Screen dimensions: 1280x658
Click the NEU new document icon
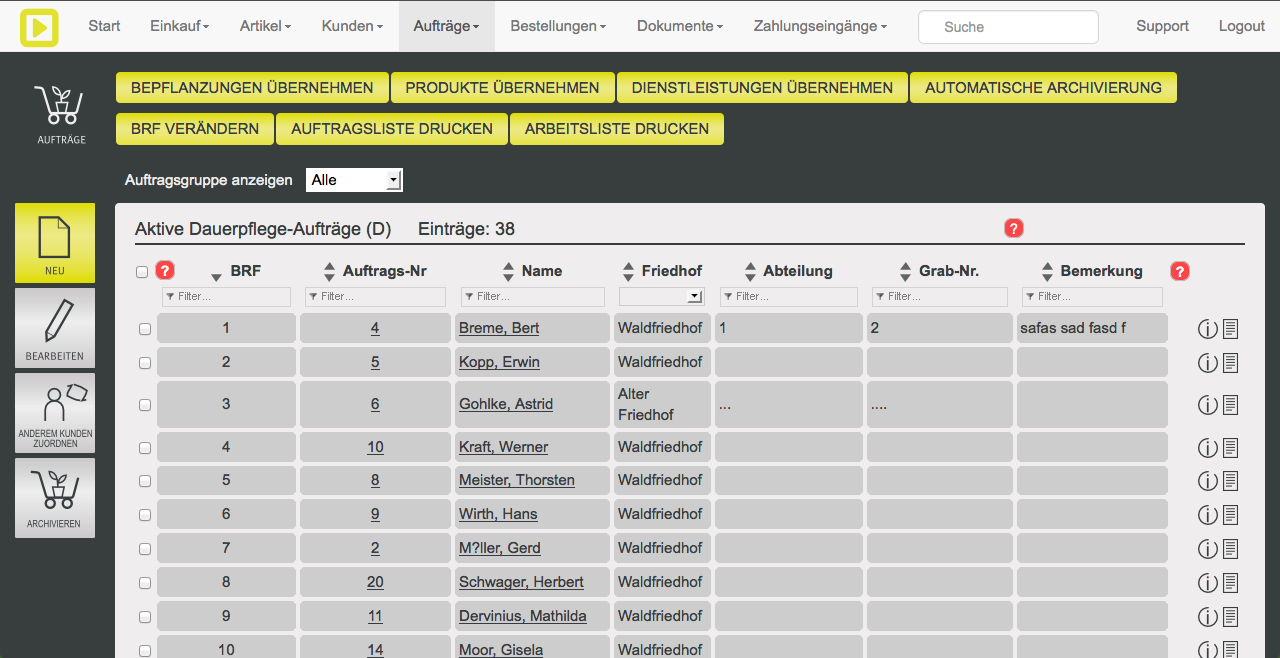[x=55, y=243]
